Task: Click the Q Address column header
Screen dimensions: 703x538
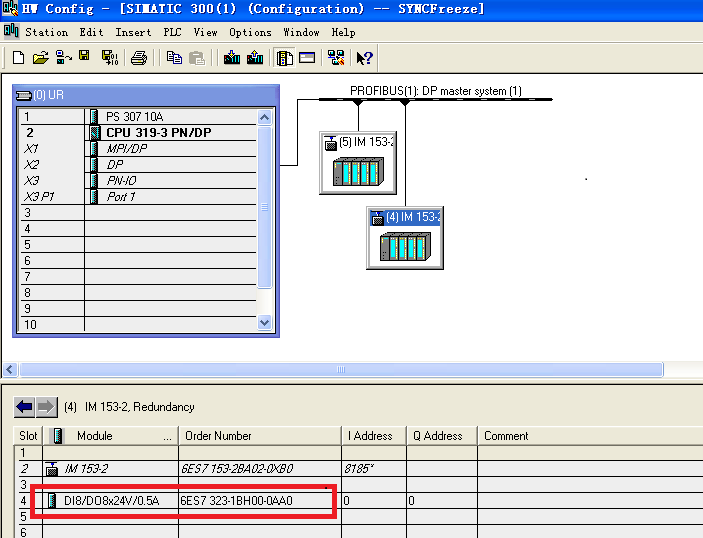Action: [442, 436]
